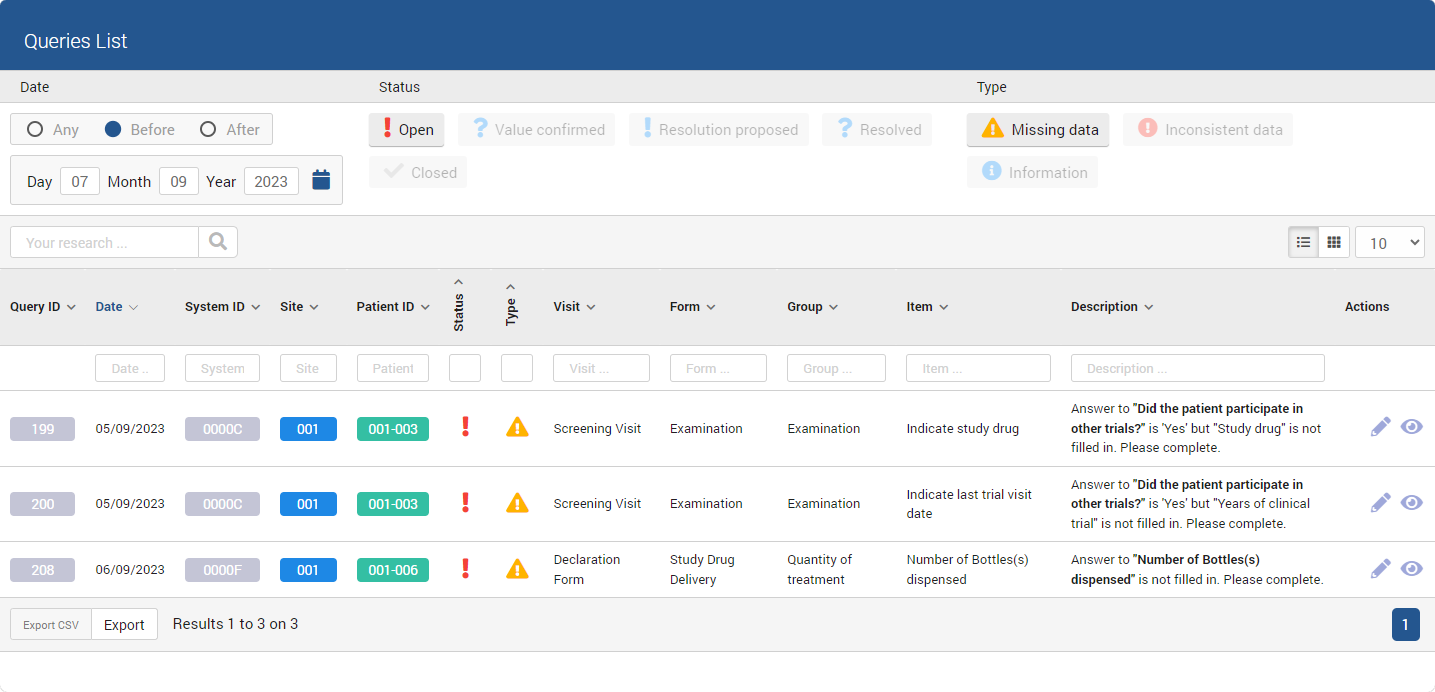View query 200 with eye icon

1411,502
